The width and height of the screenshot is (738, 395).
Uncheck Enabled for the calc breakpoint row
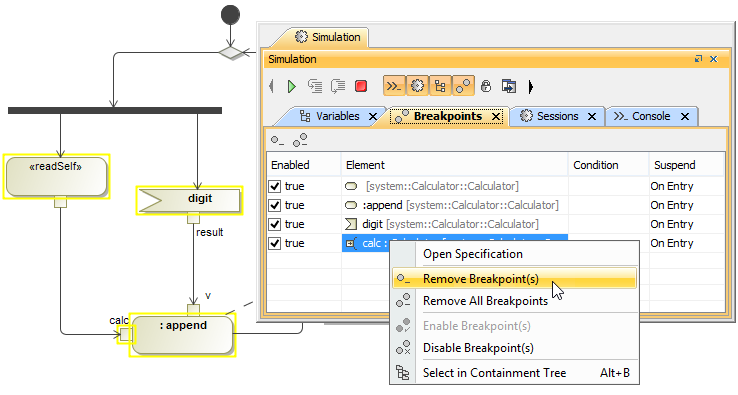[x=274, y=243]
